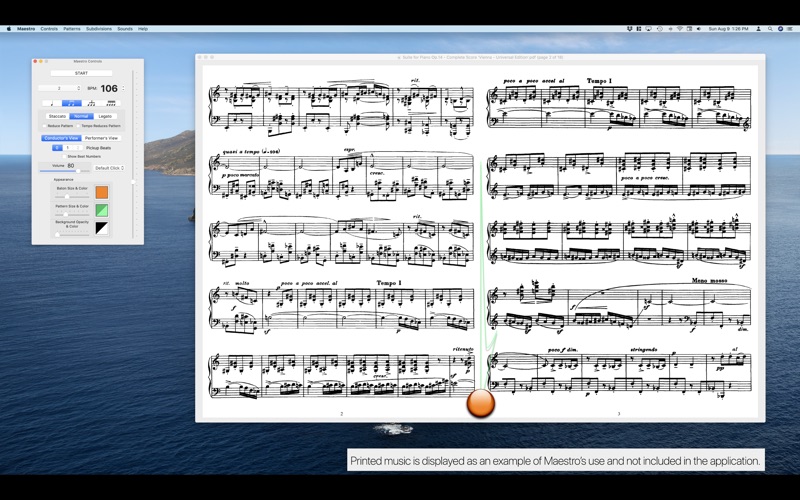Viewport: 800px width, 500px height.
Task: Open the Sounds menu
Action: pos(125,29)
